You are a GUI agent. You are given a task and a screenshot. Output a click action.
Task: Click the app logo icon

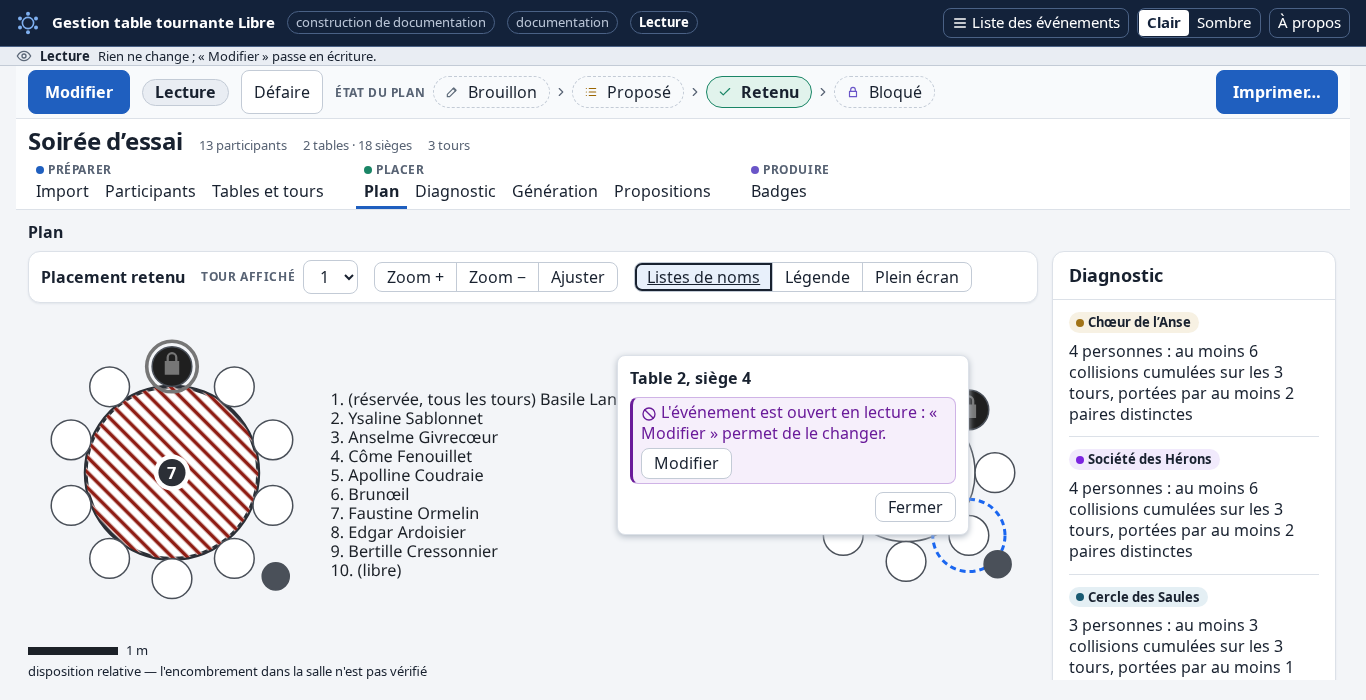(28, 23)
